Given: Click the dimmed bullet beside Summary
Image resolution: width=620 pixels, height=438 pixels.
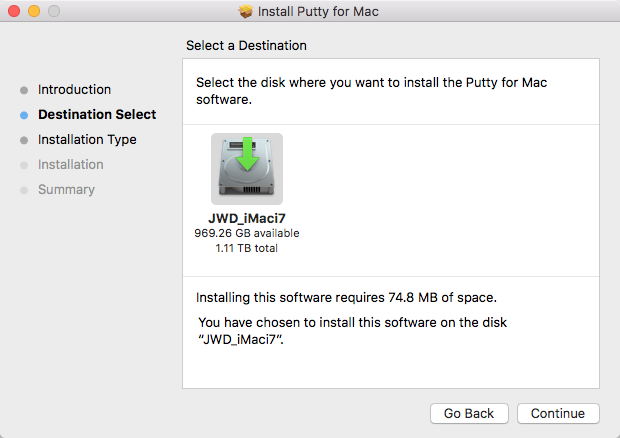Looking at the screenshot, I should (24, 190).
